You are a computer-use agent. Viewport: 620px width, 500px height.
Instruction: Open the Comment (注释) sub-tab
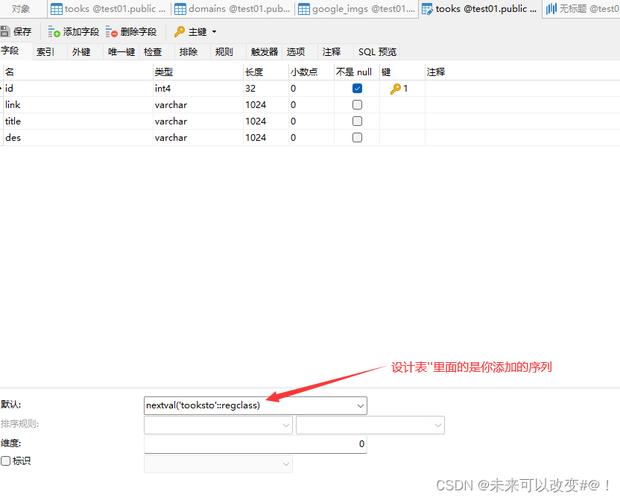point(331,52)
